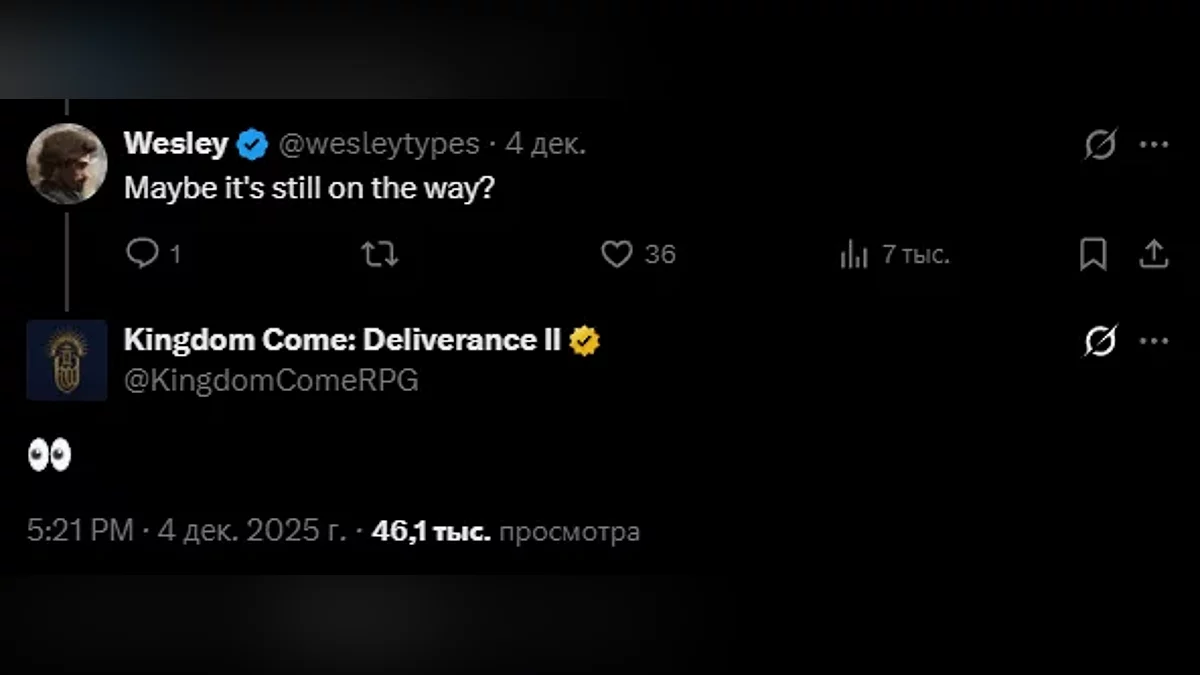Screen dimensions: 1200x675
Task: Open Kingdom Come: Deliverance II avatar
Action: coord(66,360)
